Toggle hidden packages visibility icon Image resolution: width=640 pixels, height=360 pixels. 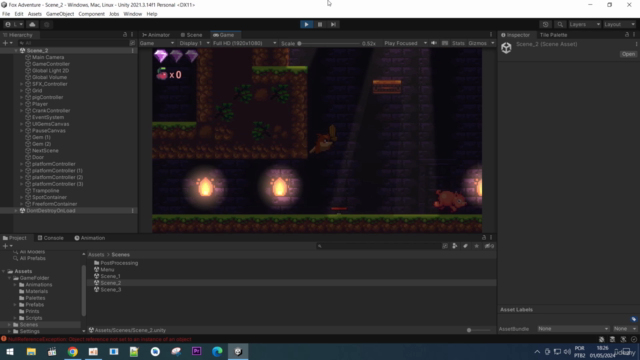point(489,246)
